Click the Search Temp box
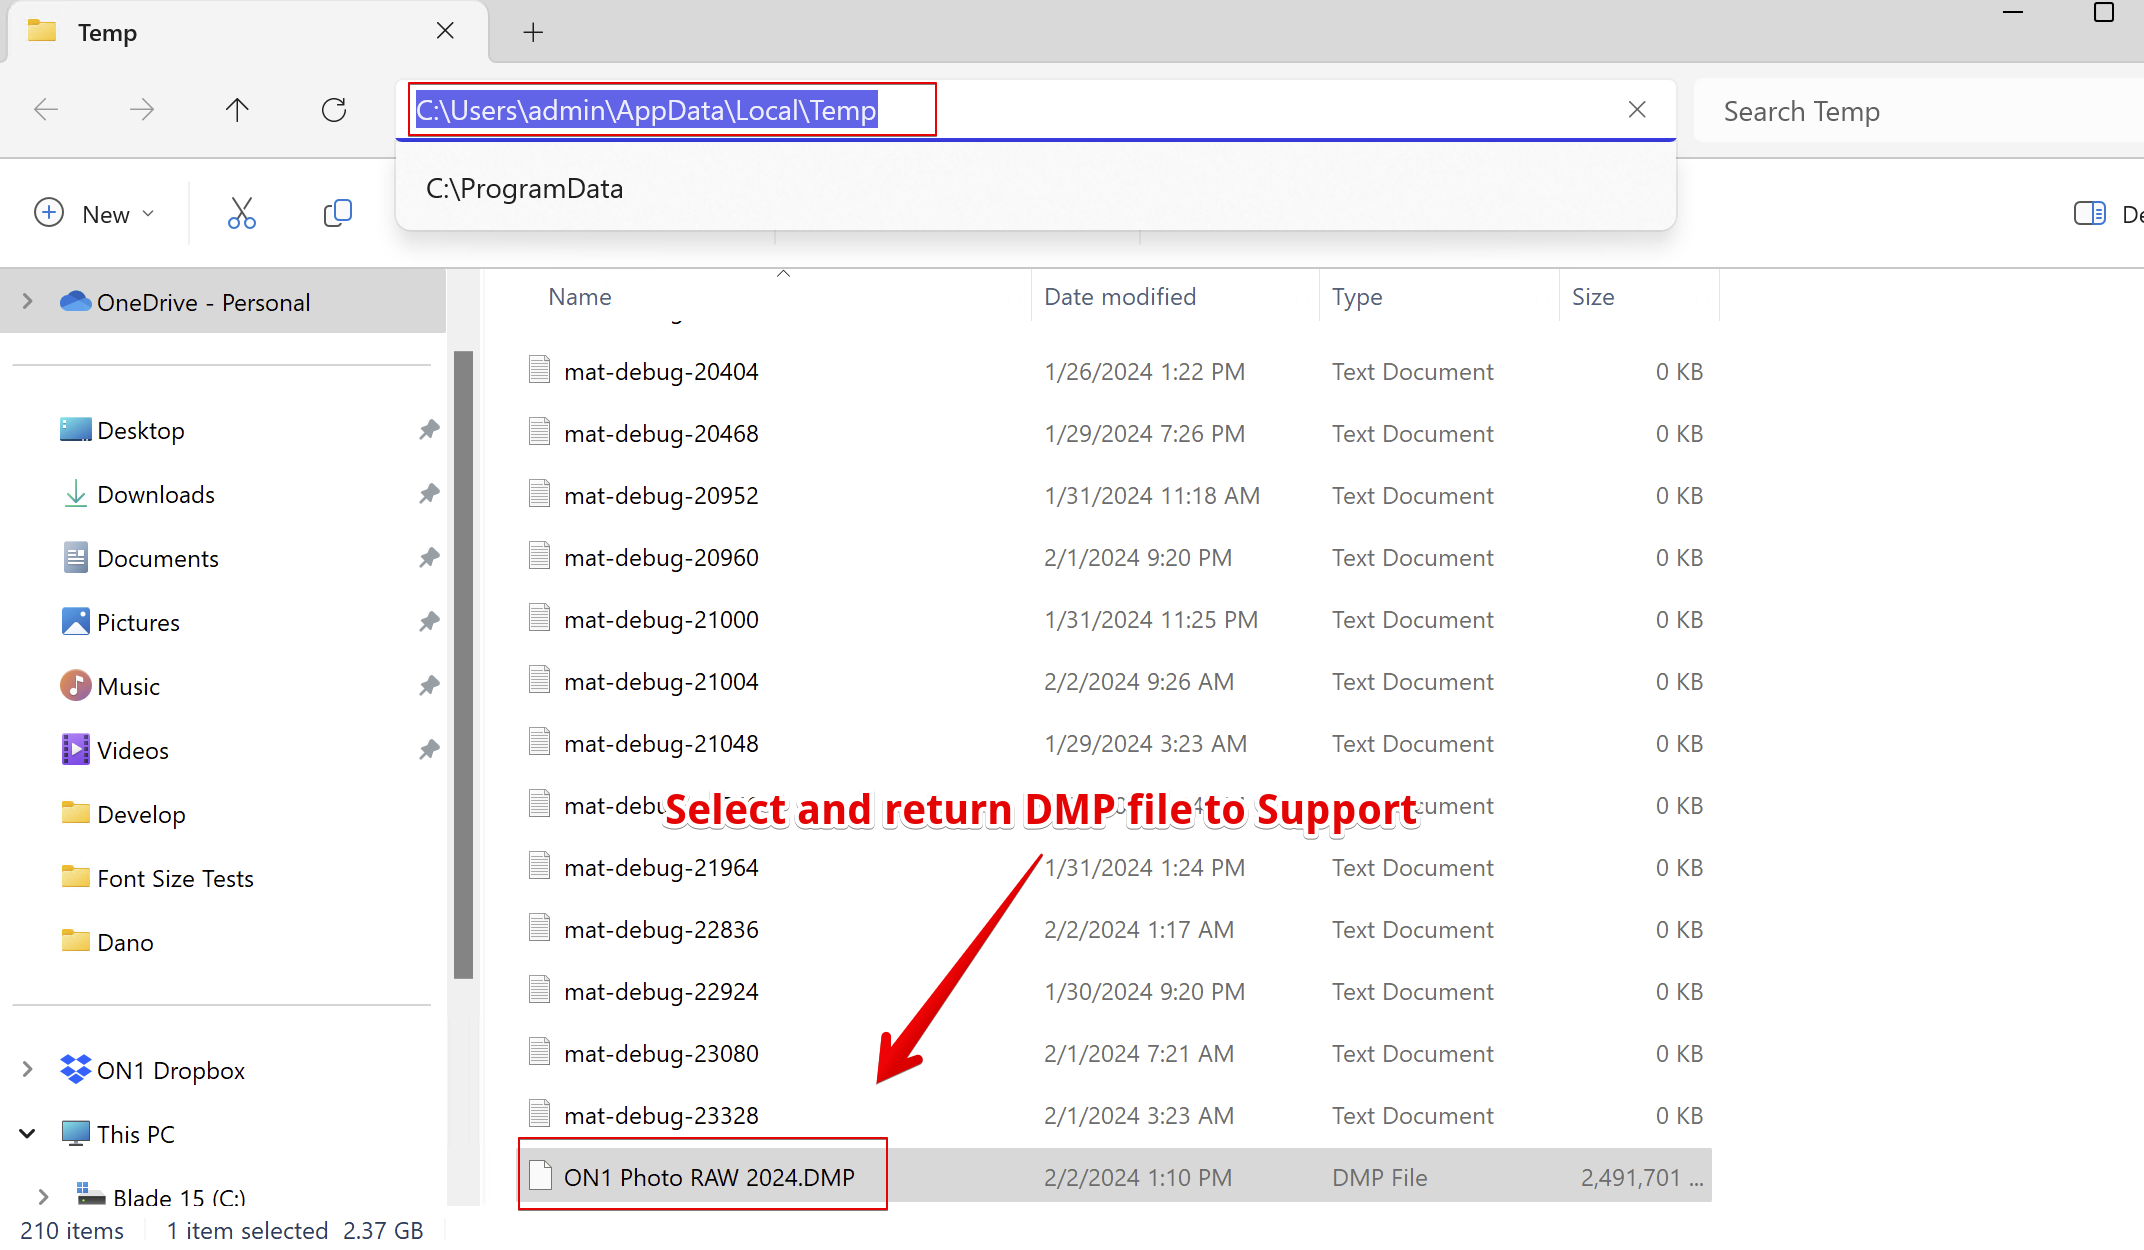The image size is (2144, 1250). pos(1918,111)
